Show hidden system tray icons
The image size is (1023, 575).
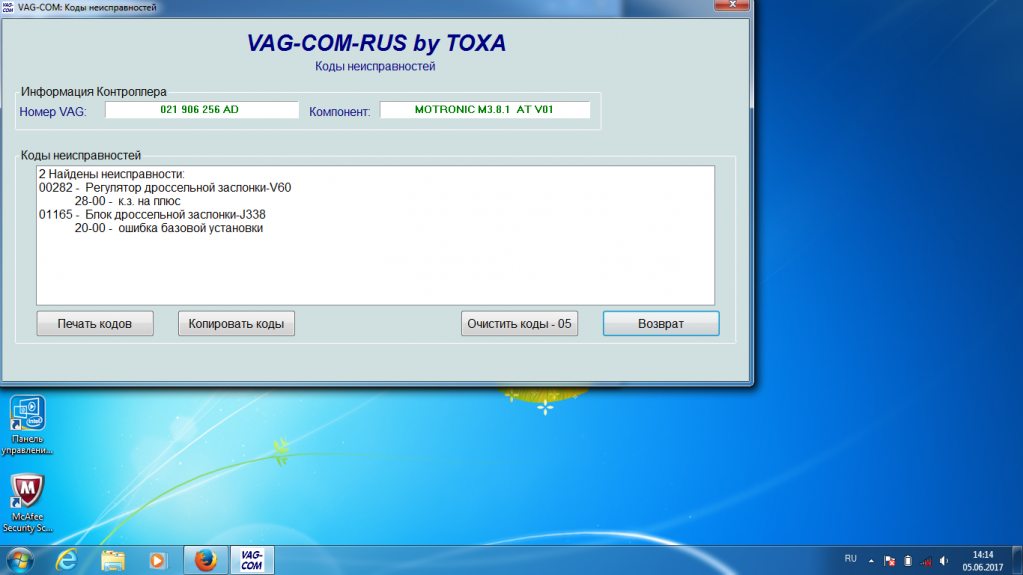pos(870,560)
